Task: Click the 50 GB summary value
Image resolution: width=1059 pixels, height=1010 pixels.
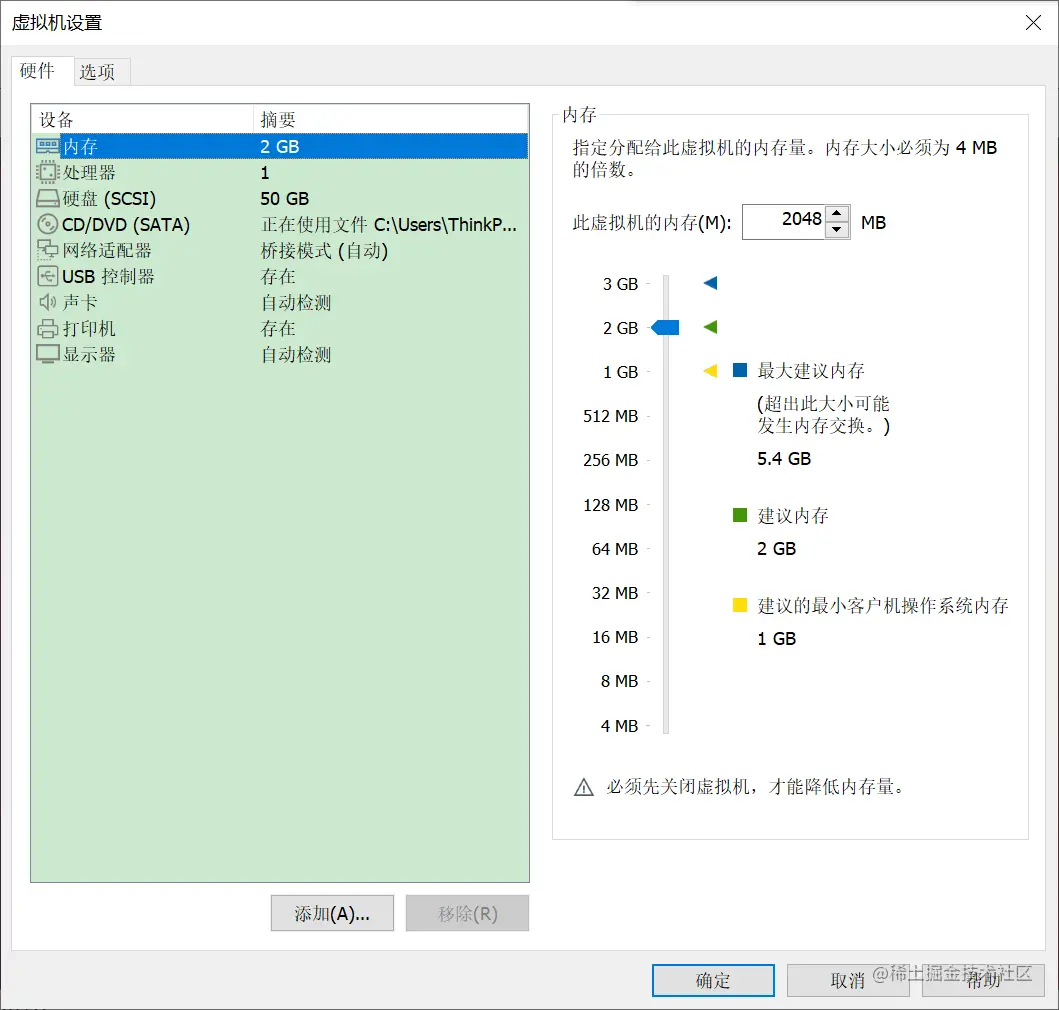Action: [284, 199]
